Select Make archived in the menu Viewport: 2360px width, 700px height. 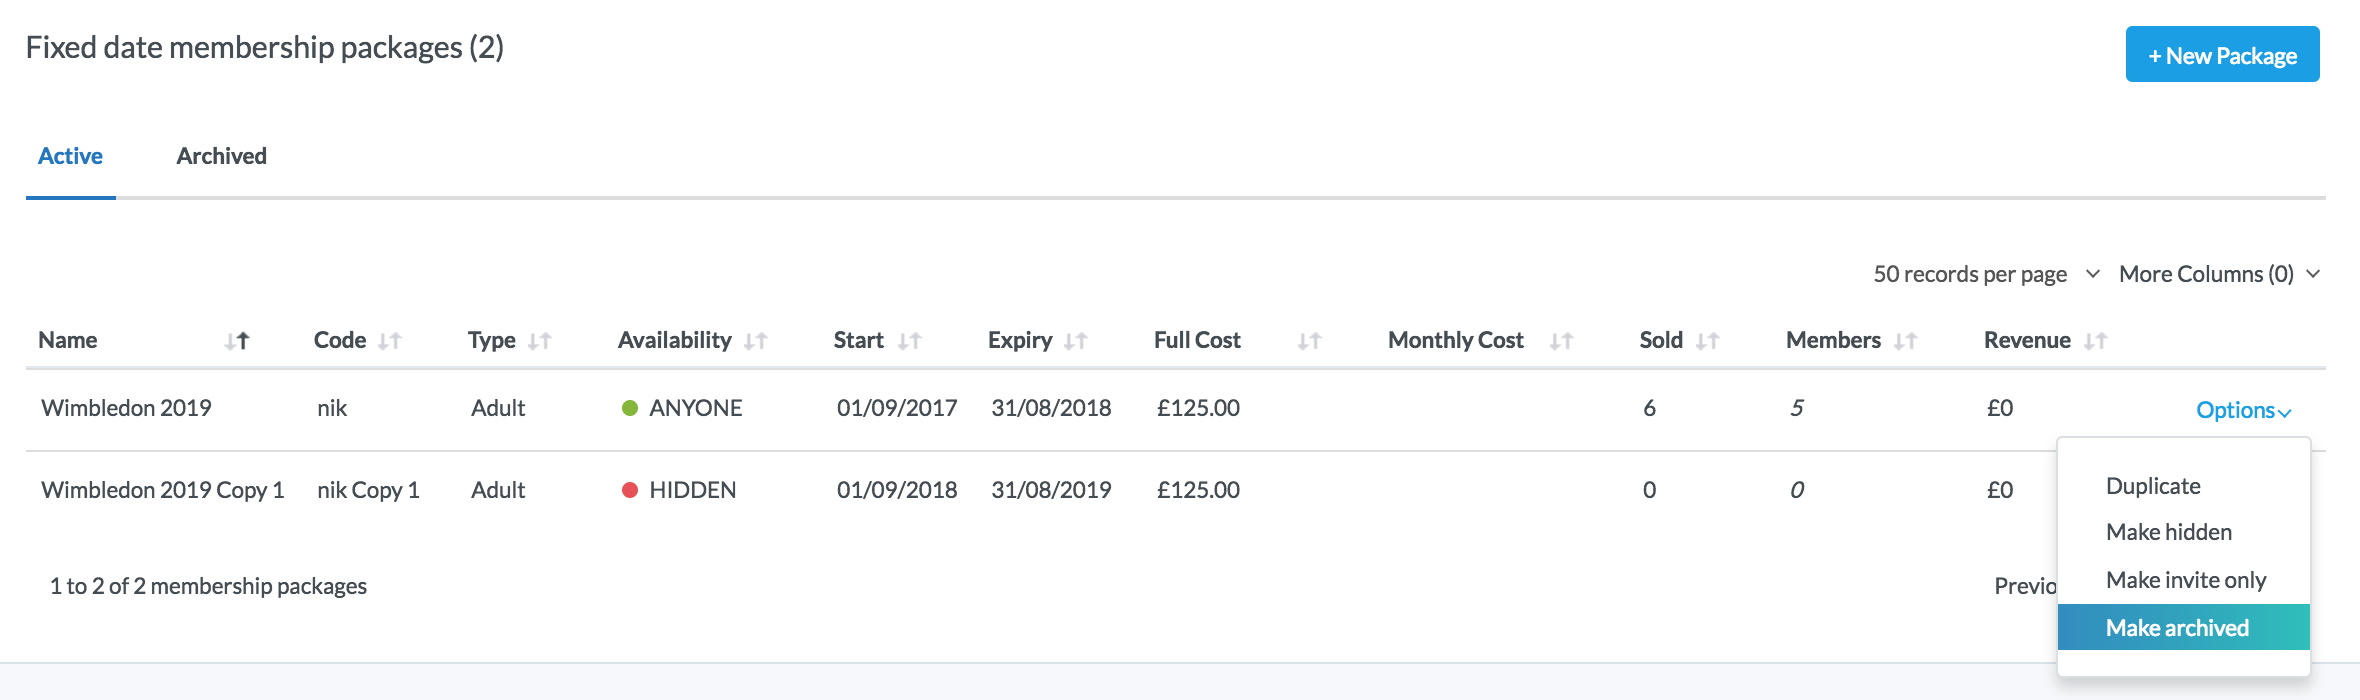point(2177,628)
